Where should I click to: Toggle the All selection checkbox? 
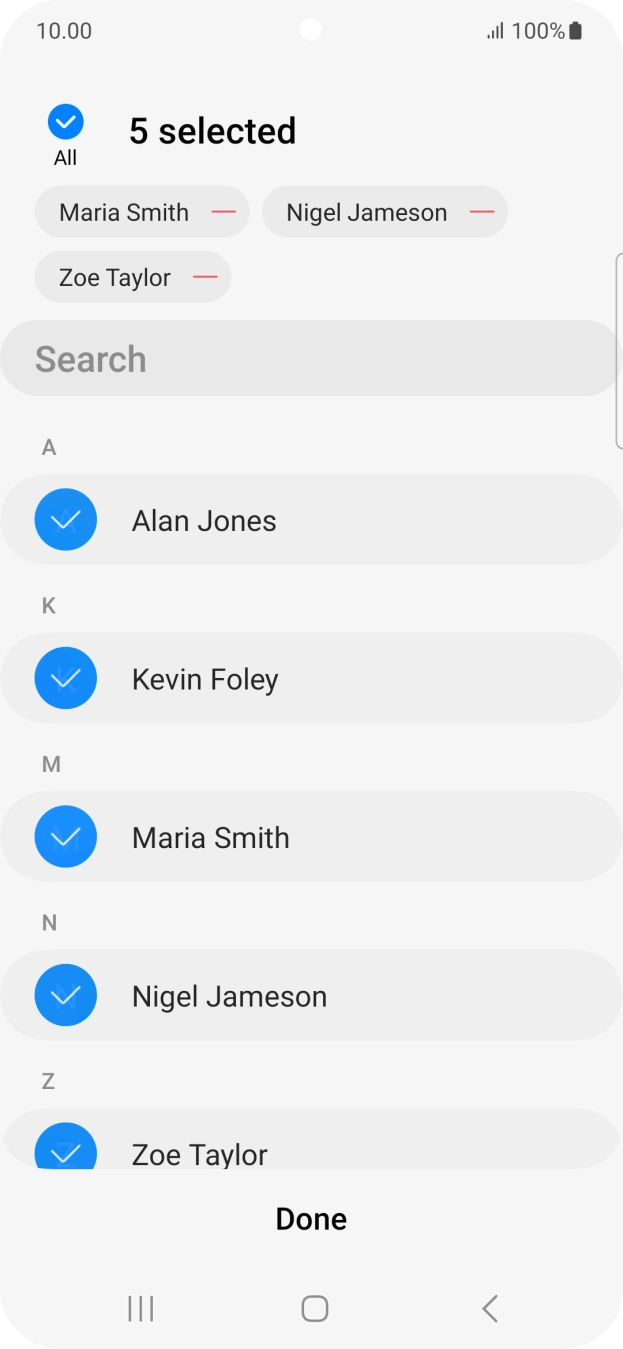[66, 123]
